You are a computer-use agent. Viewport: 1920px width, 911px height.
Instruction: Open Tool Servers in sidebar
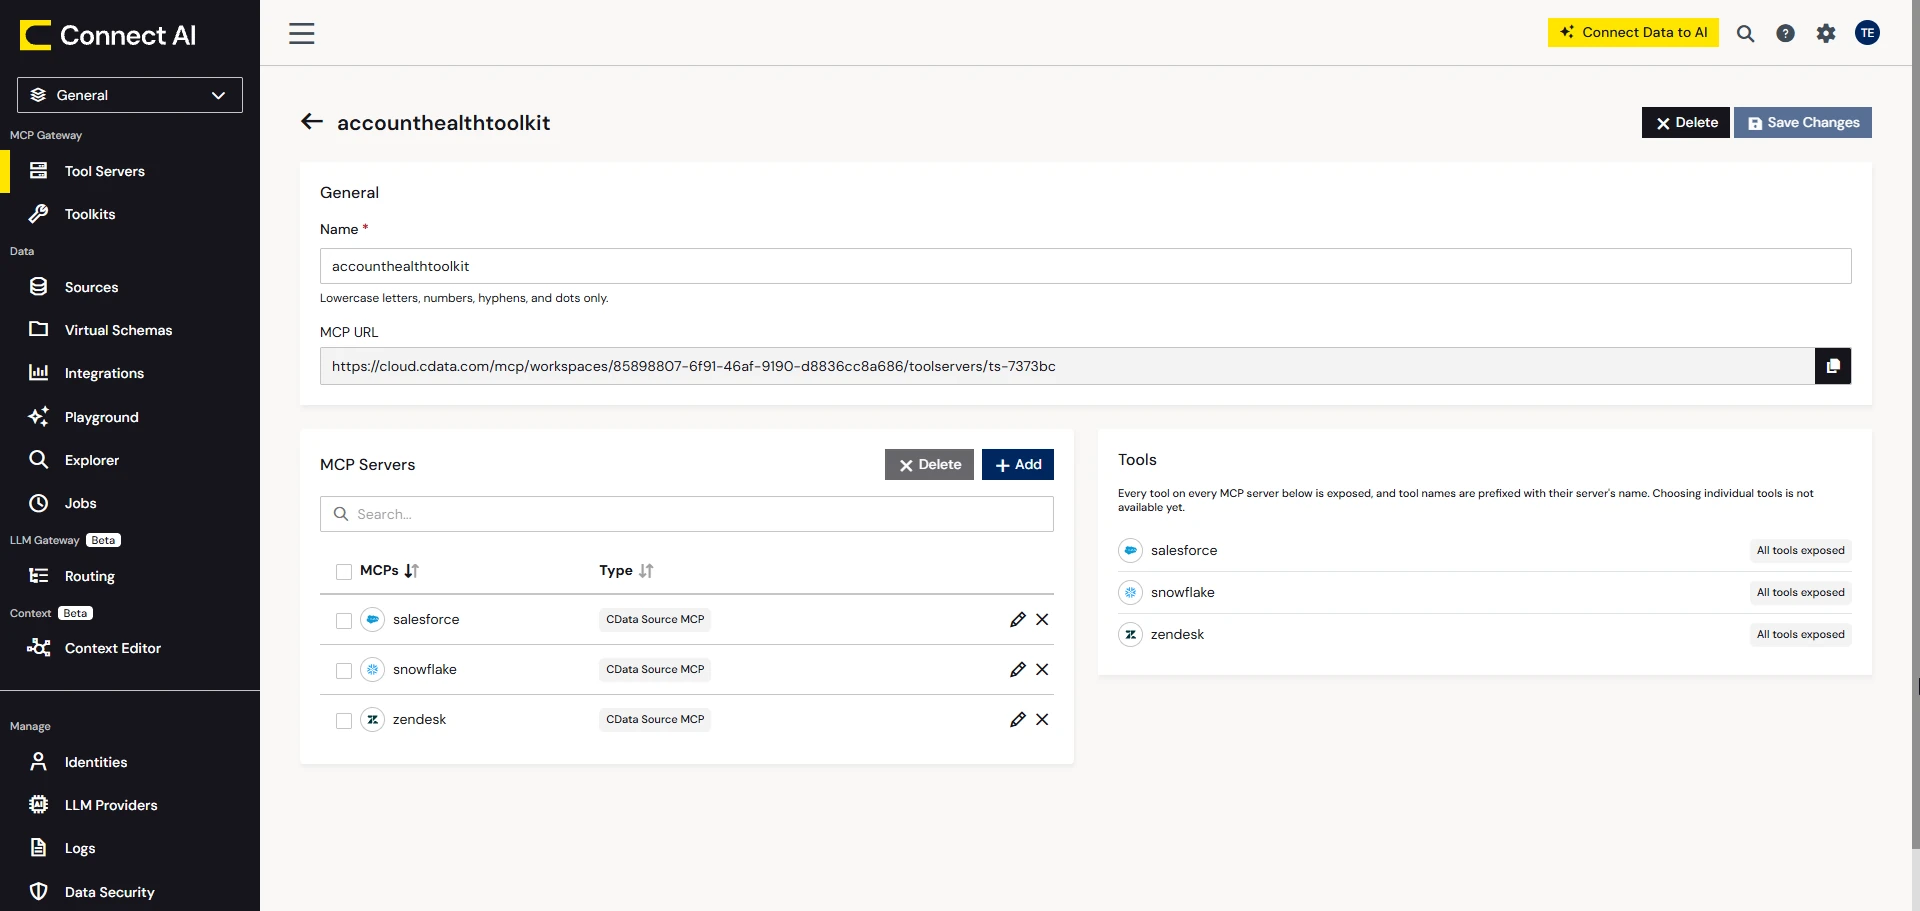(130, 171)
